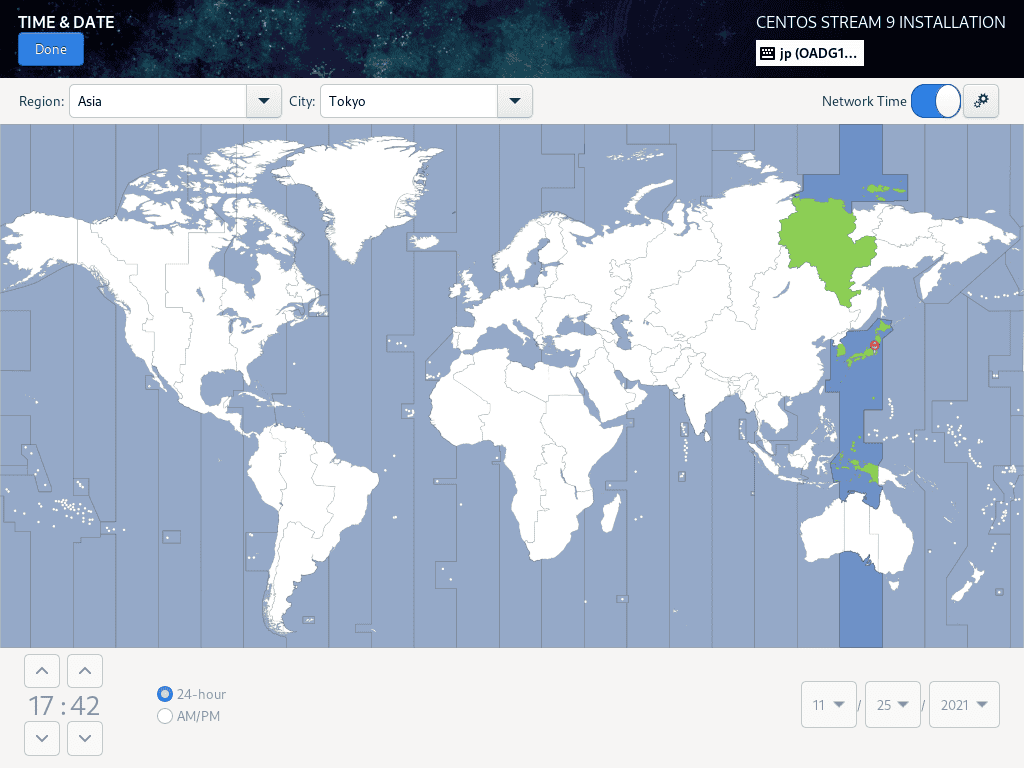1024x768 pixels.
Task: Click into the Region field showing Asia
Action: 158,101
